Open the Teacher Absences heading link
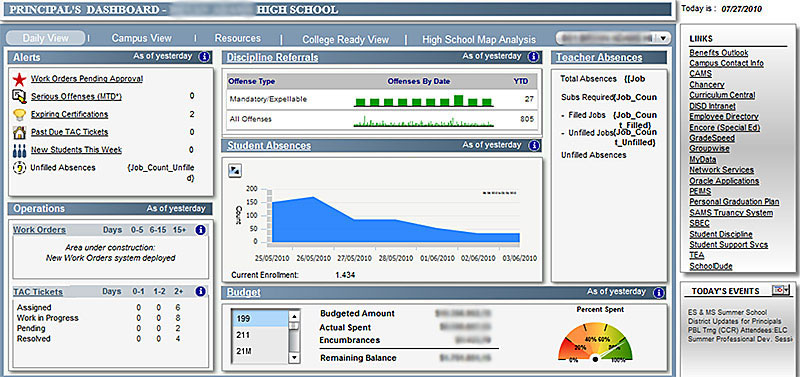 (599, 57)
